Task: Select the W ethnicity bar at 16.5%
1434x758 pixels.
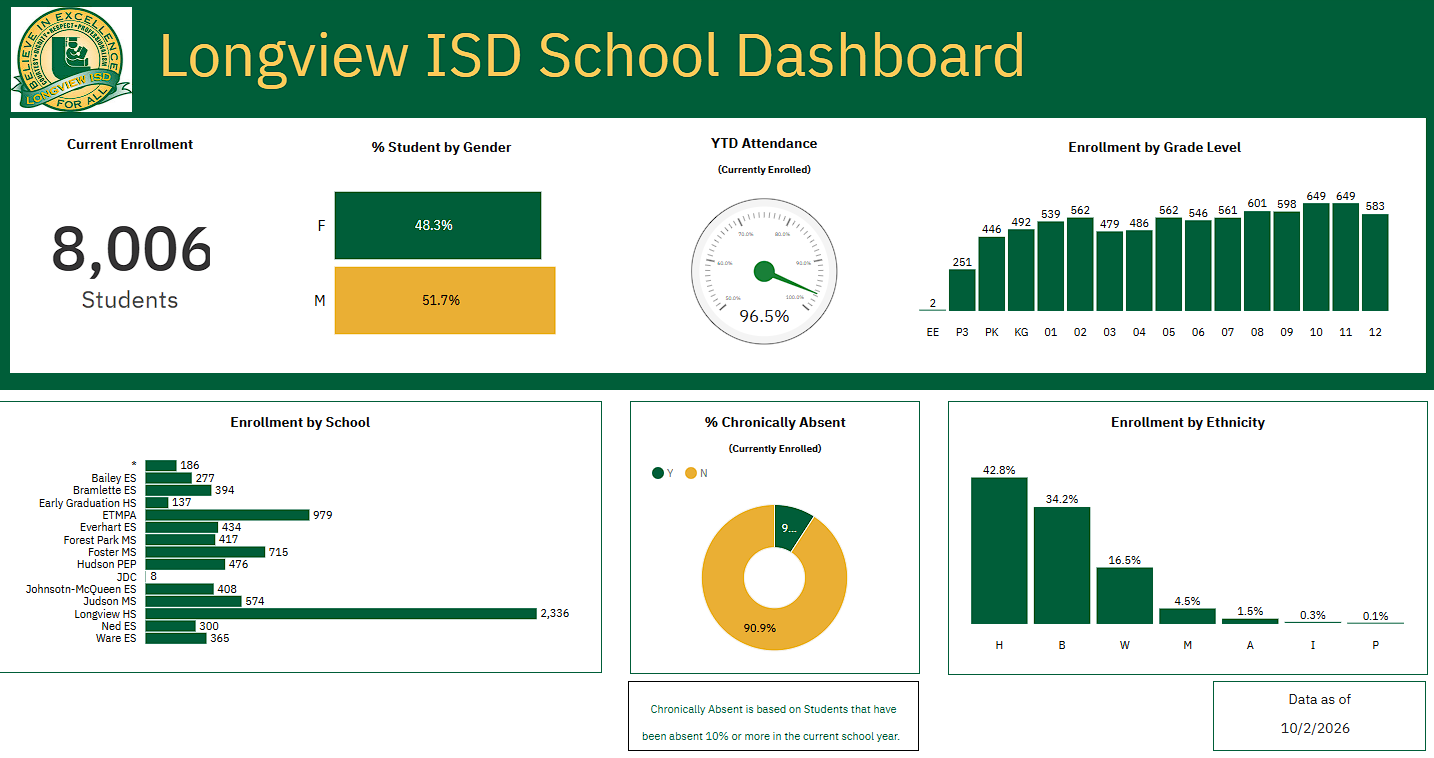Action: coord(1124,596)
